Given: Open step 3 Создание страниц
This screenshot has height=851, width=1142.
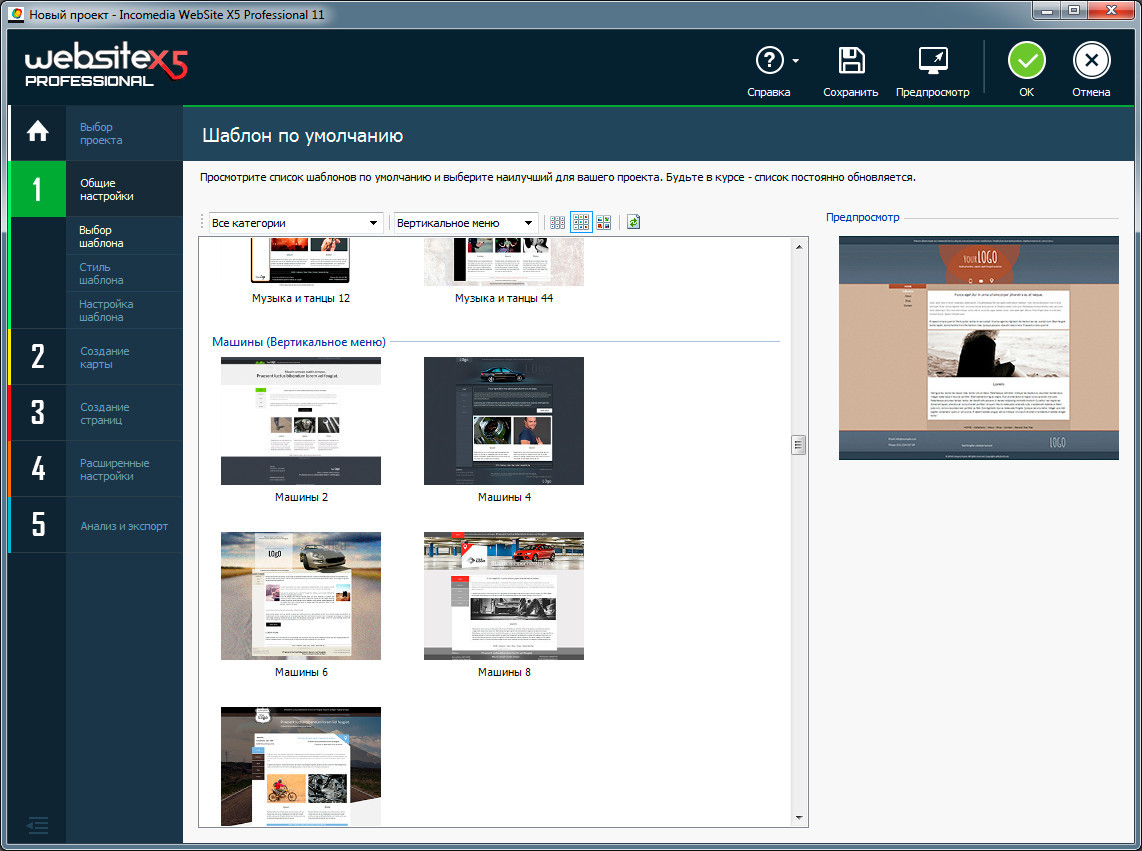Looking at the screenshot, I should [x=104, y=413].
